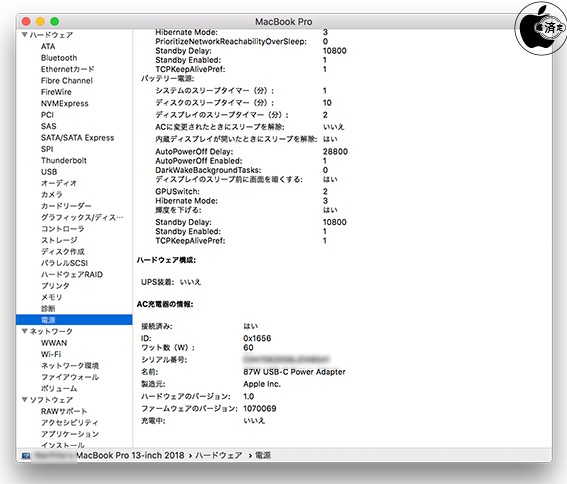The height and width of the screenshot is (484, 567).
Task: Select カードリーダー in the sidebar
Action: [x=66, y=206]
